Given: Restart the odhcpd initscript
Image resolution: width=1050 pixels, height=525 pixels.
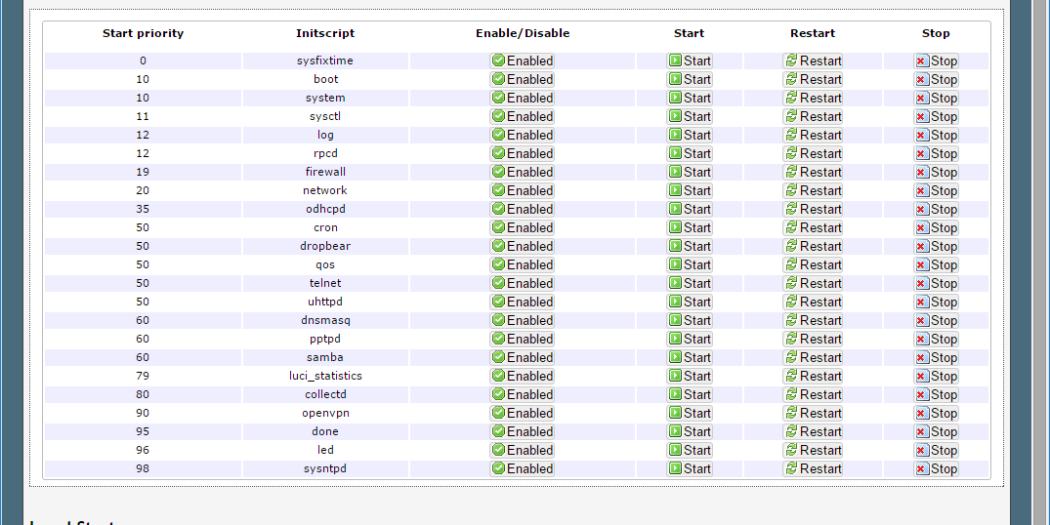Looking at the screenshot, I should 812,209.
